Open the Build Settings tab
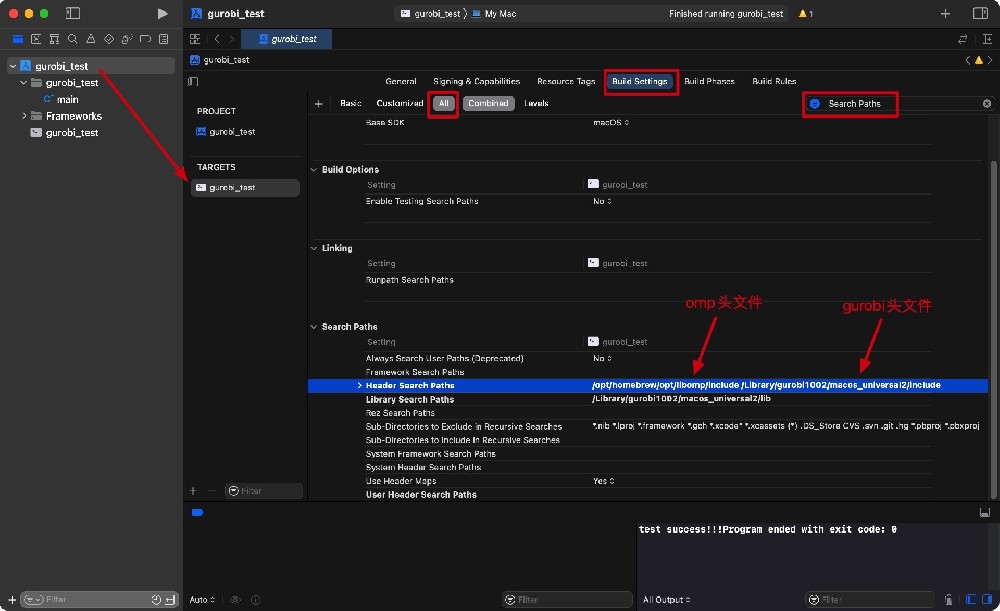The image size is (1000, 611). pyautogui.click(x=640, y=81)
